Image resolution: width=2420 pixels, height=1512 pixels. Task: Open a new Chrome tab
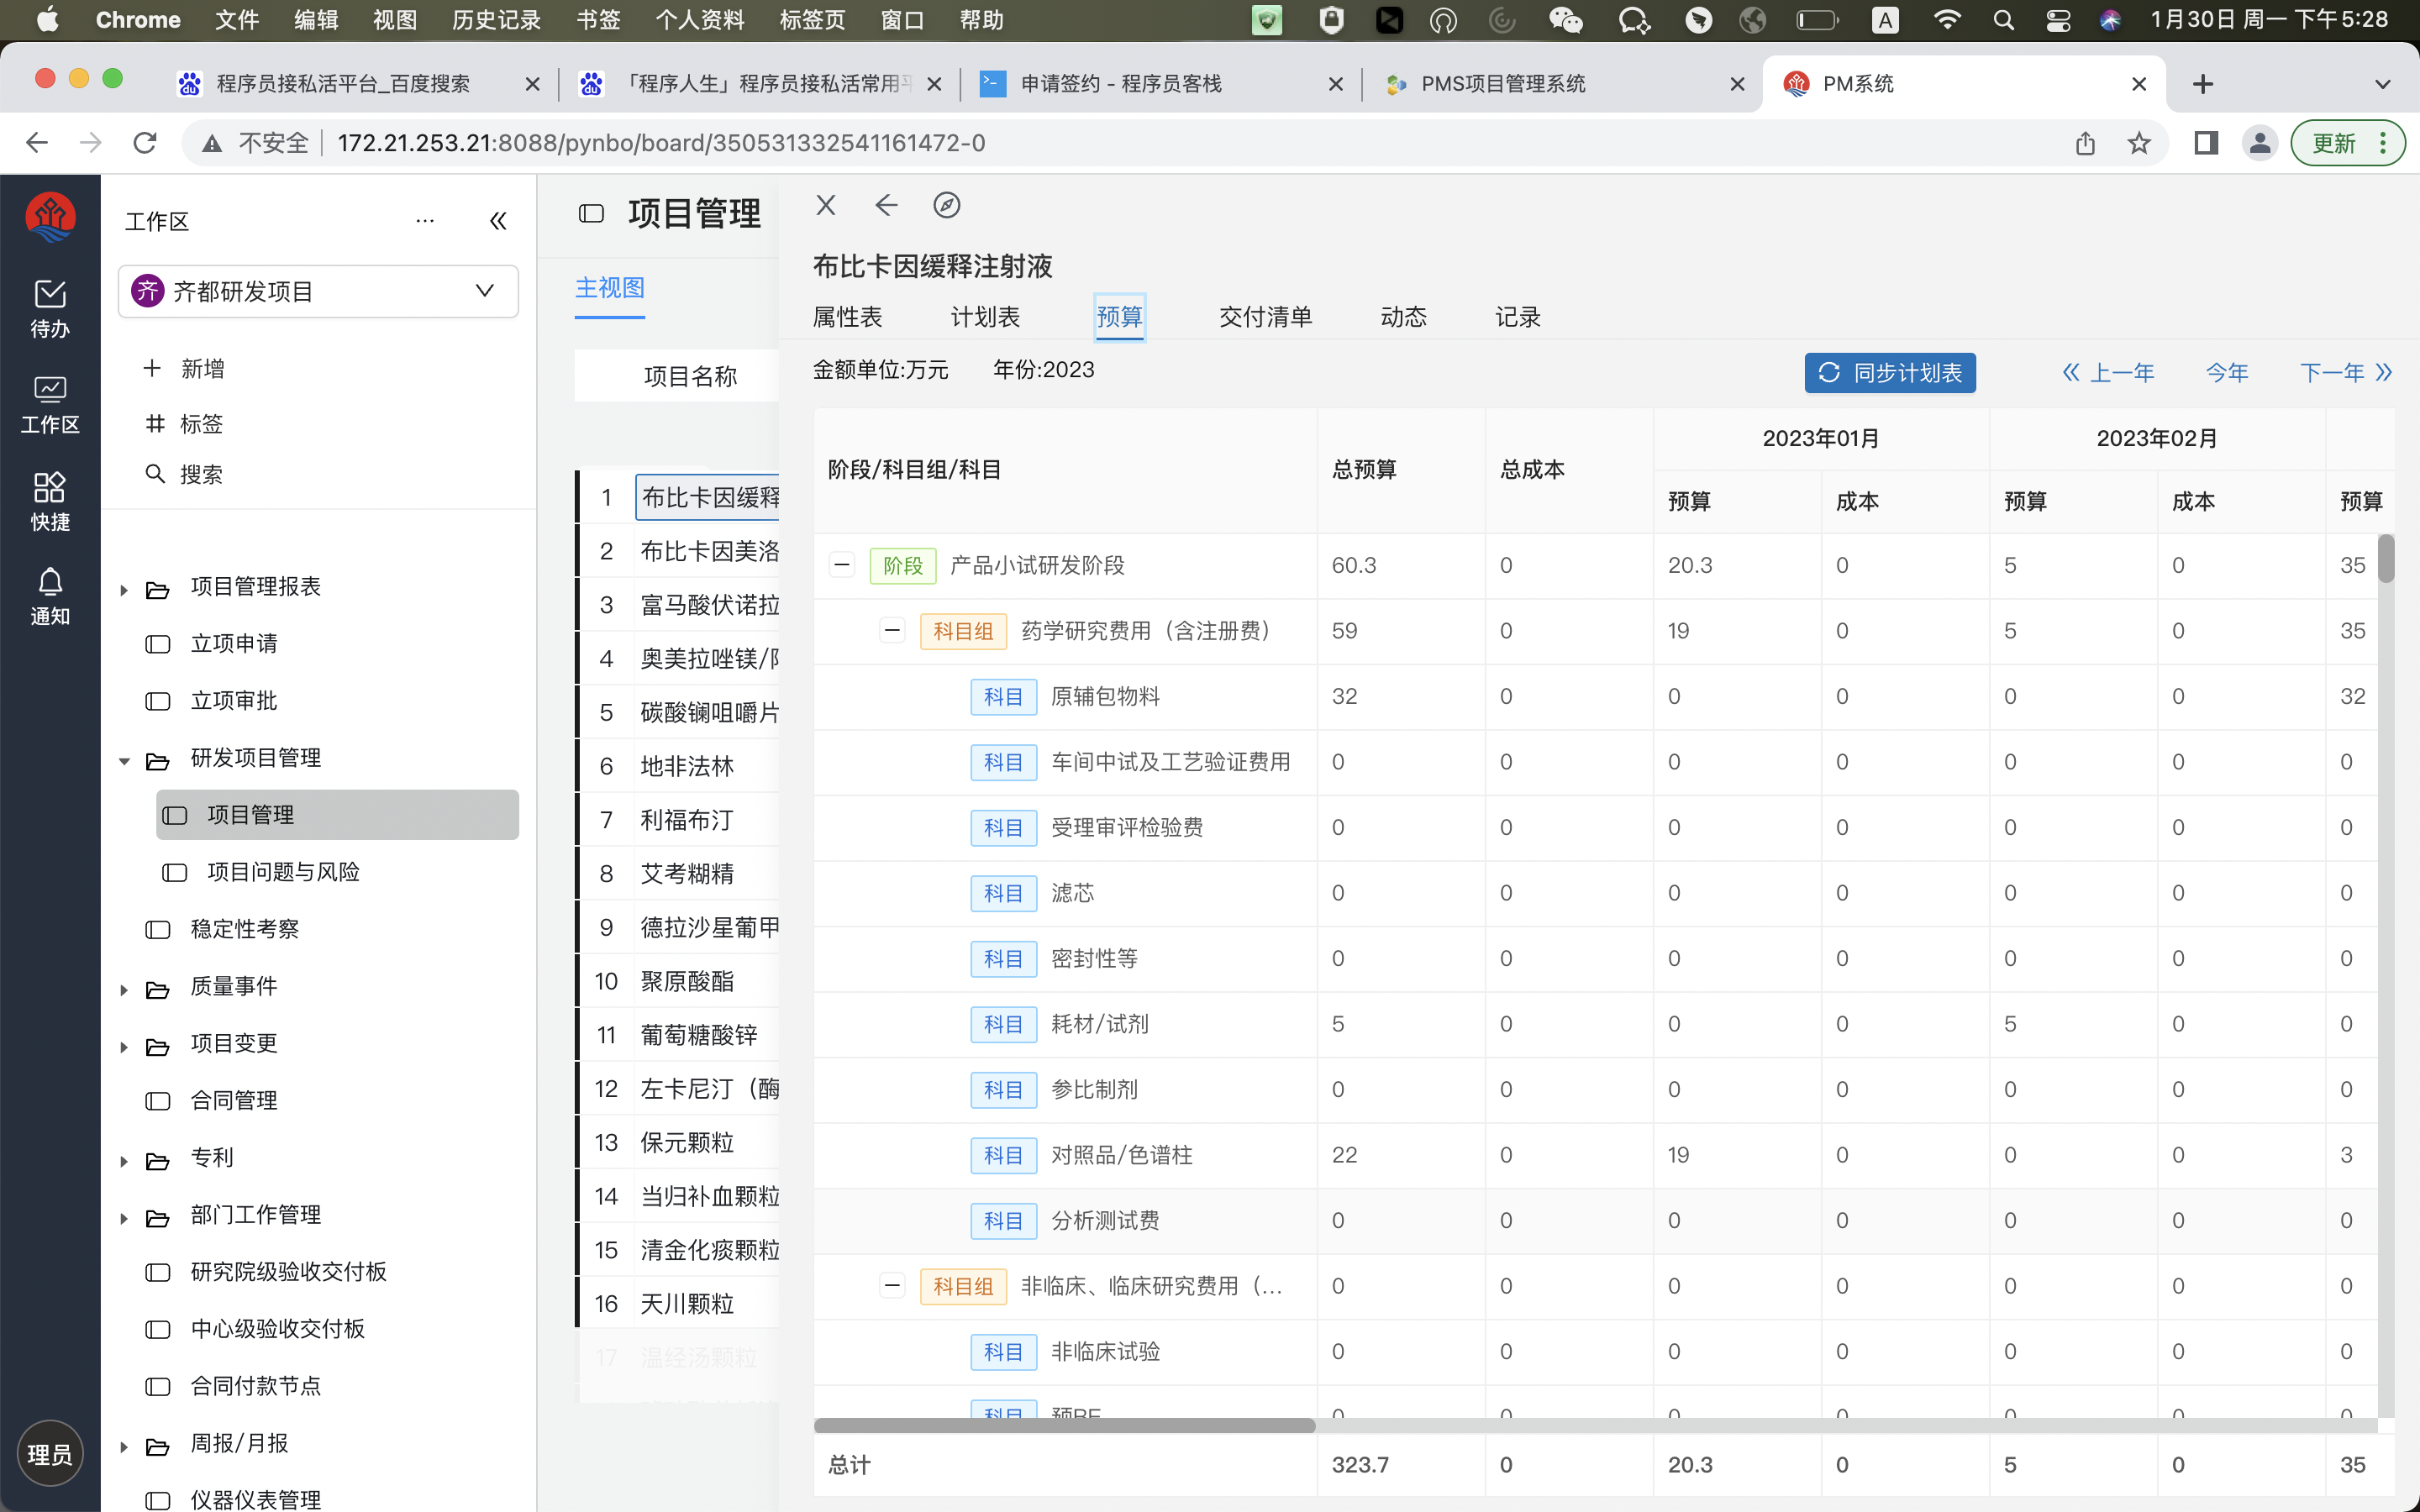tap(2203, 84)
